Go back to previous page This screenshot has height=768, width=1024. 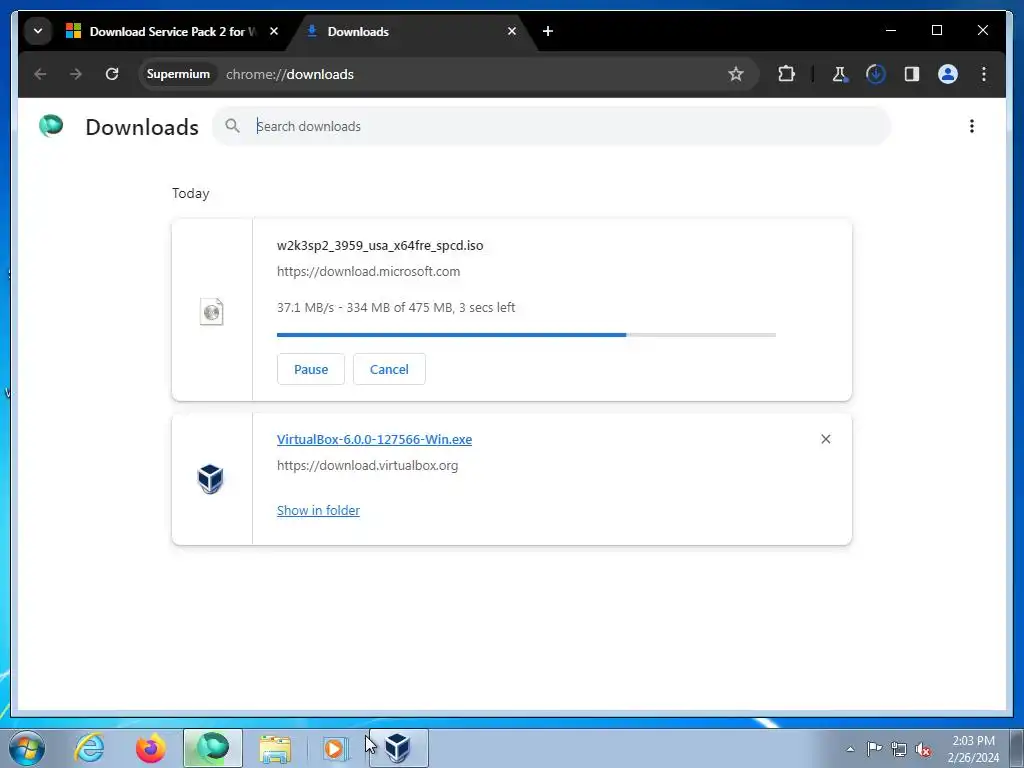pyautogui.click(x=40, y=74)
